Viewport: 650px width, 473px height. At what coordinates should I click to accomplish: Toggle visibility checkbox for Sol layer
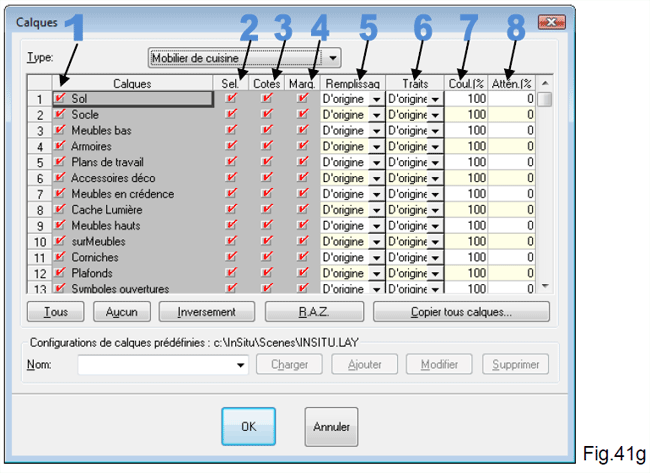point(60,99)
